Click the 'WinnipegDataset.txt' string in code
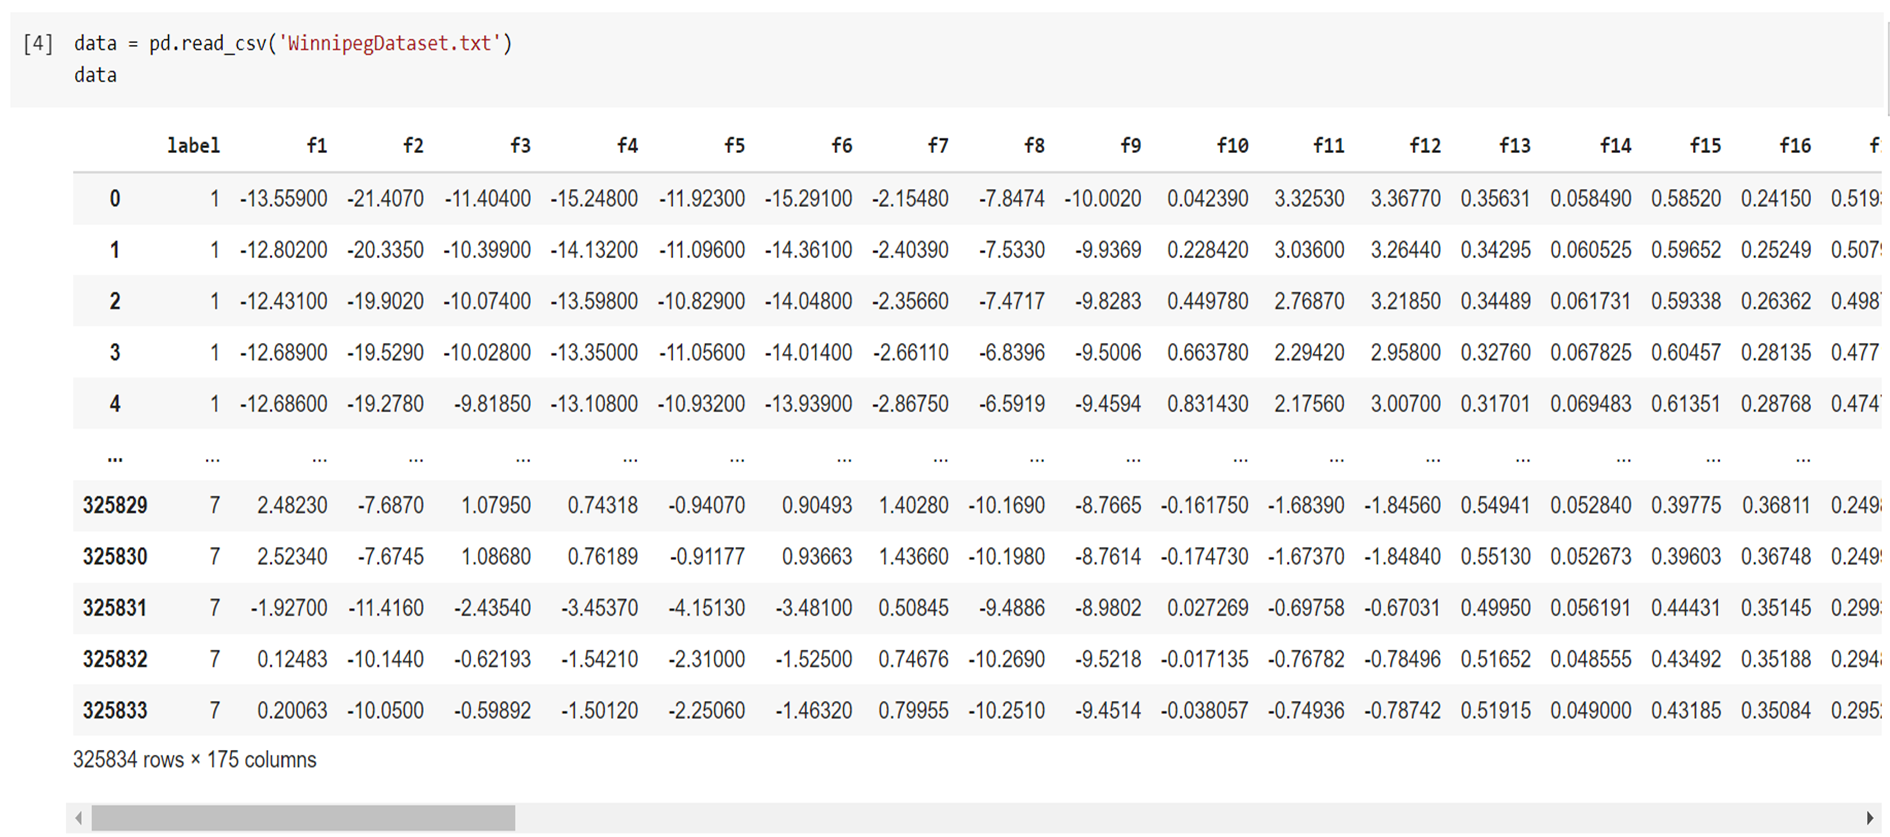1890x837 pixels. point(390,43)
